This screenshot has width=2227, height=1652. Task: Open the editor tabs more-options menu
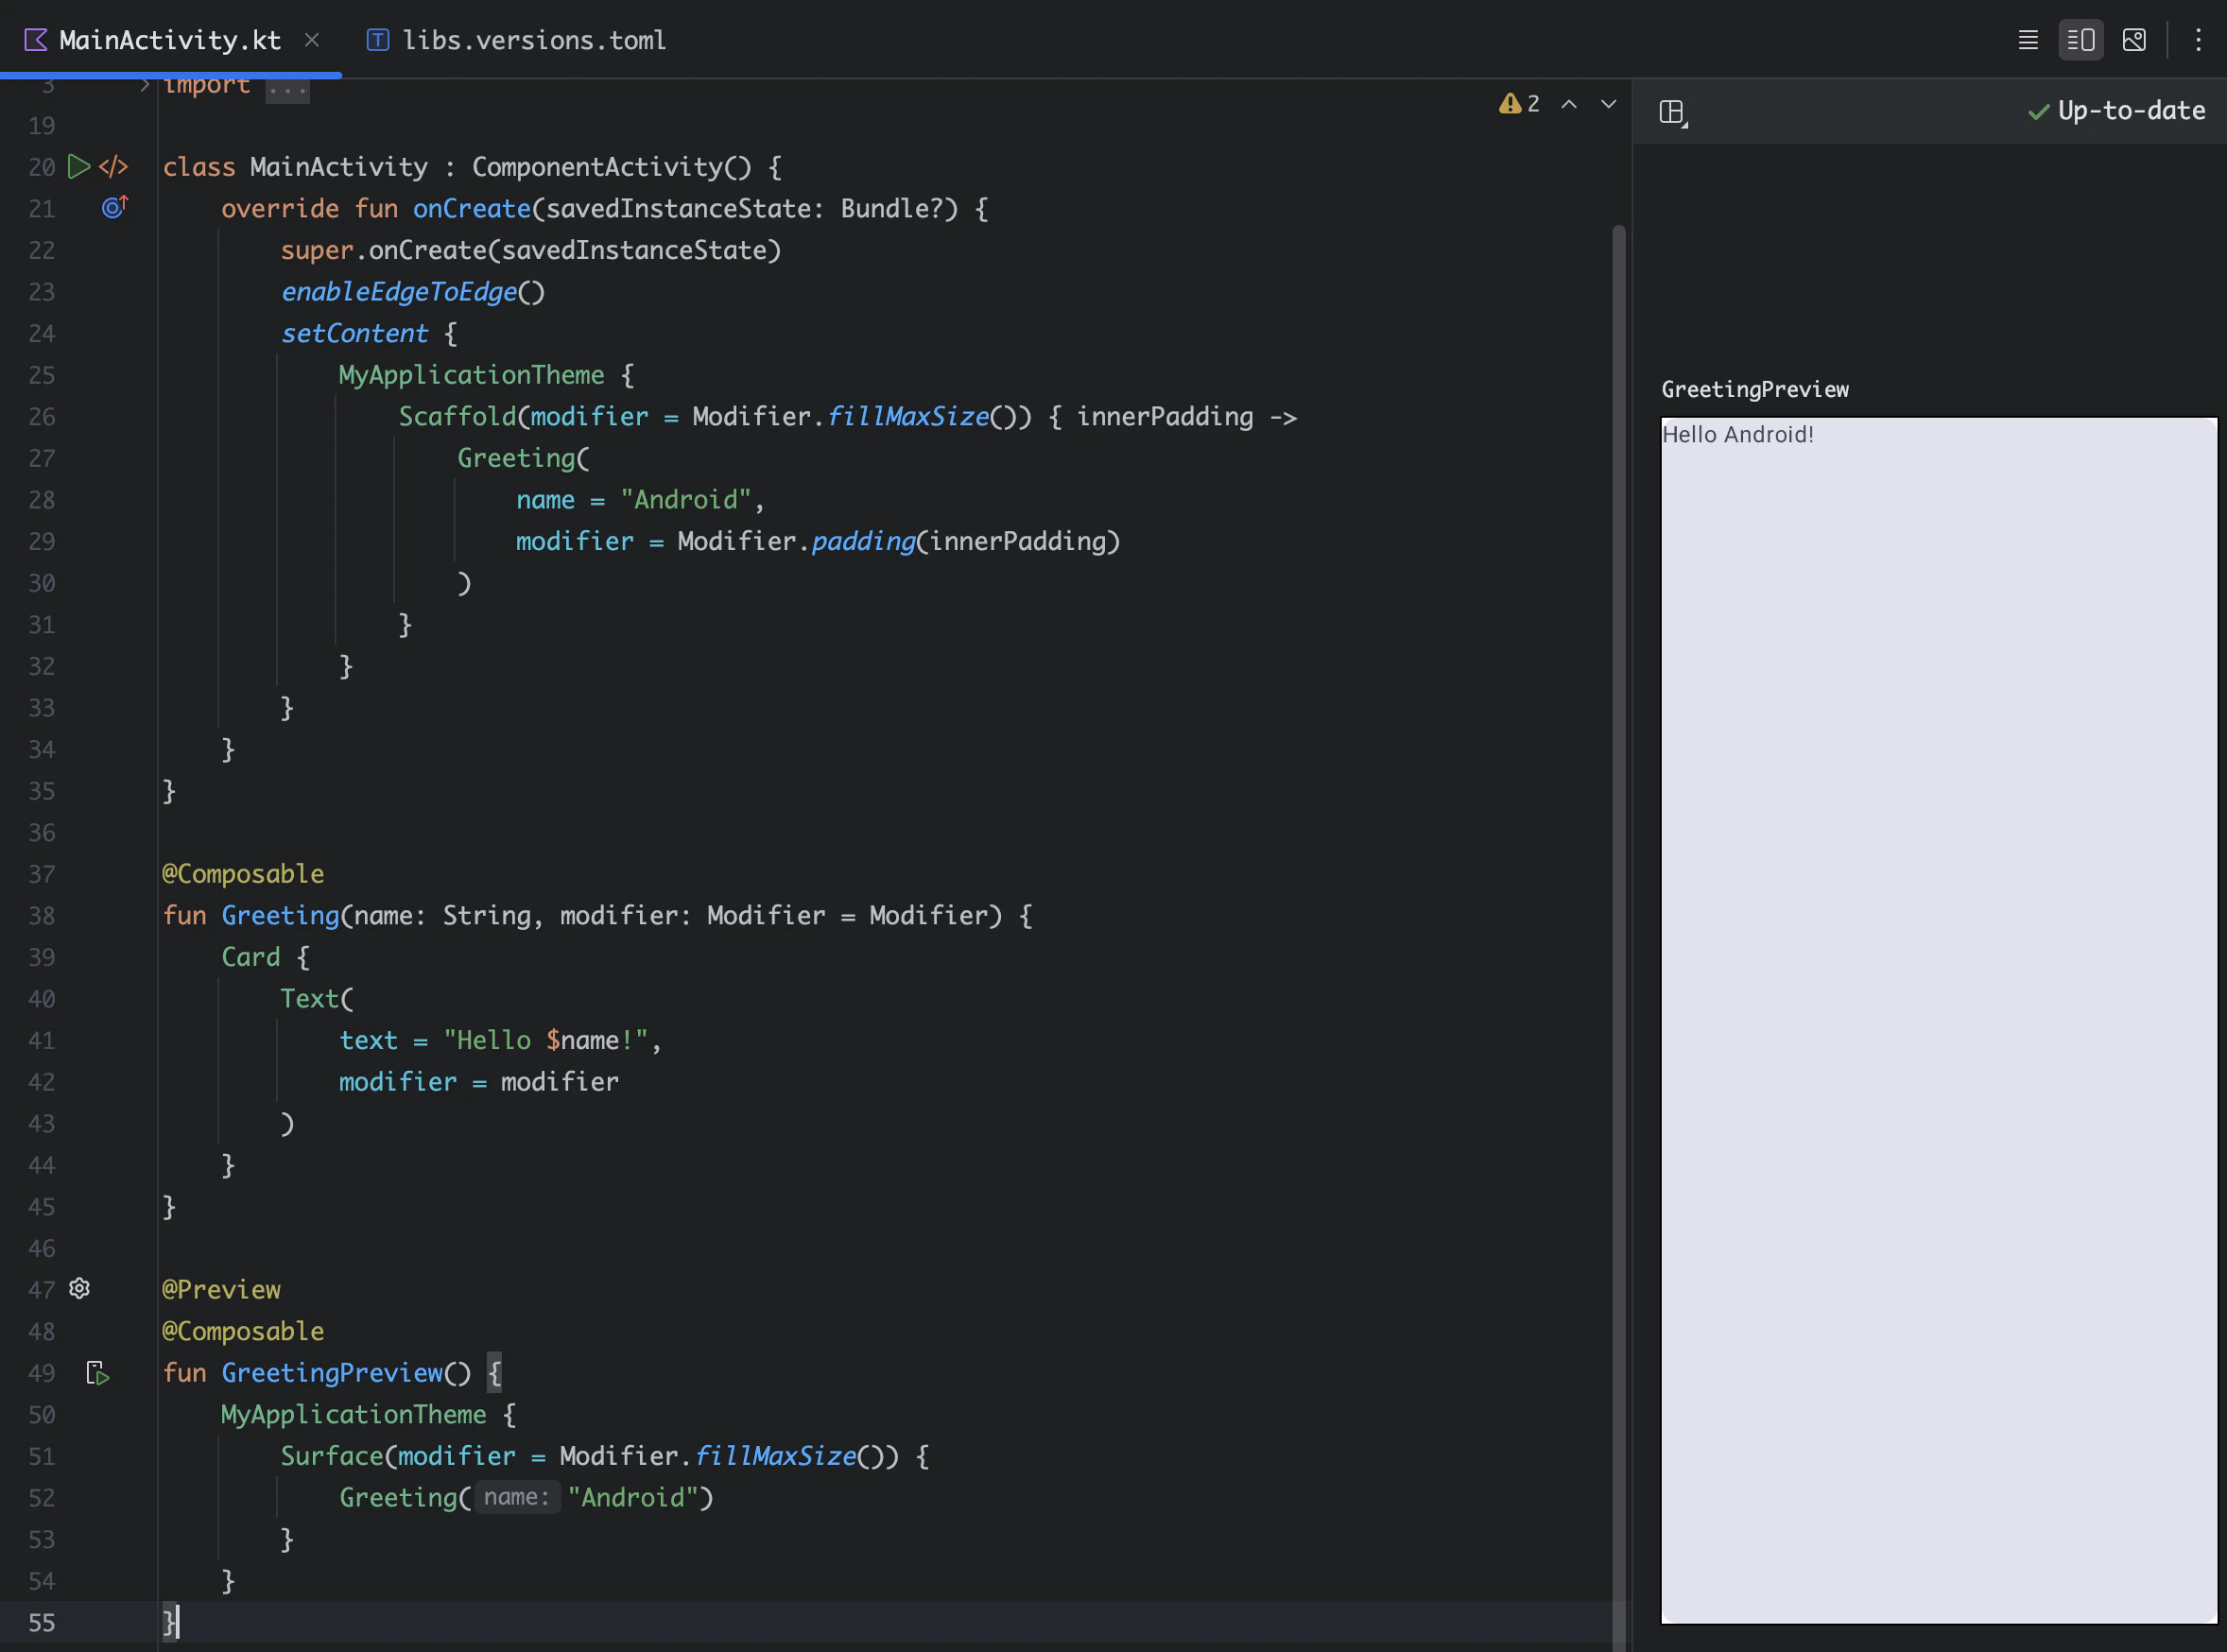point(2197,40)
